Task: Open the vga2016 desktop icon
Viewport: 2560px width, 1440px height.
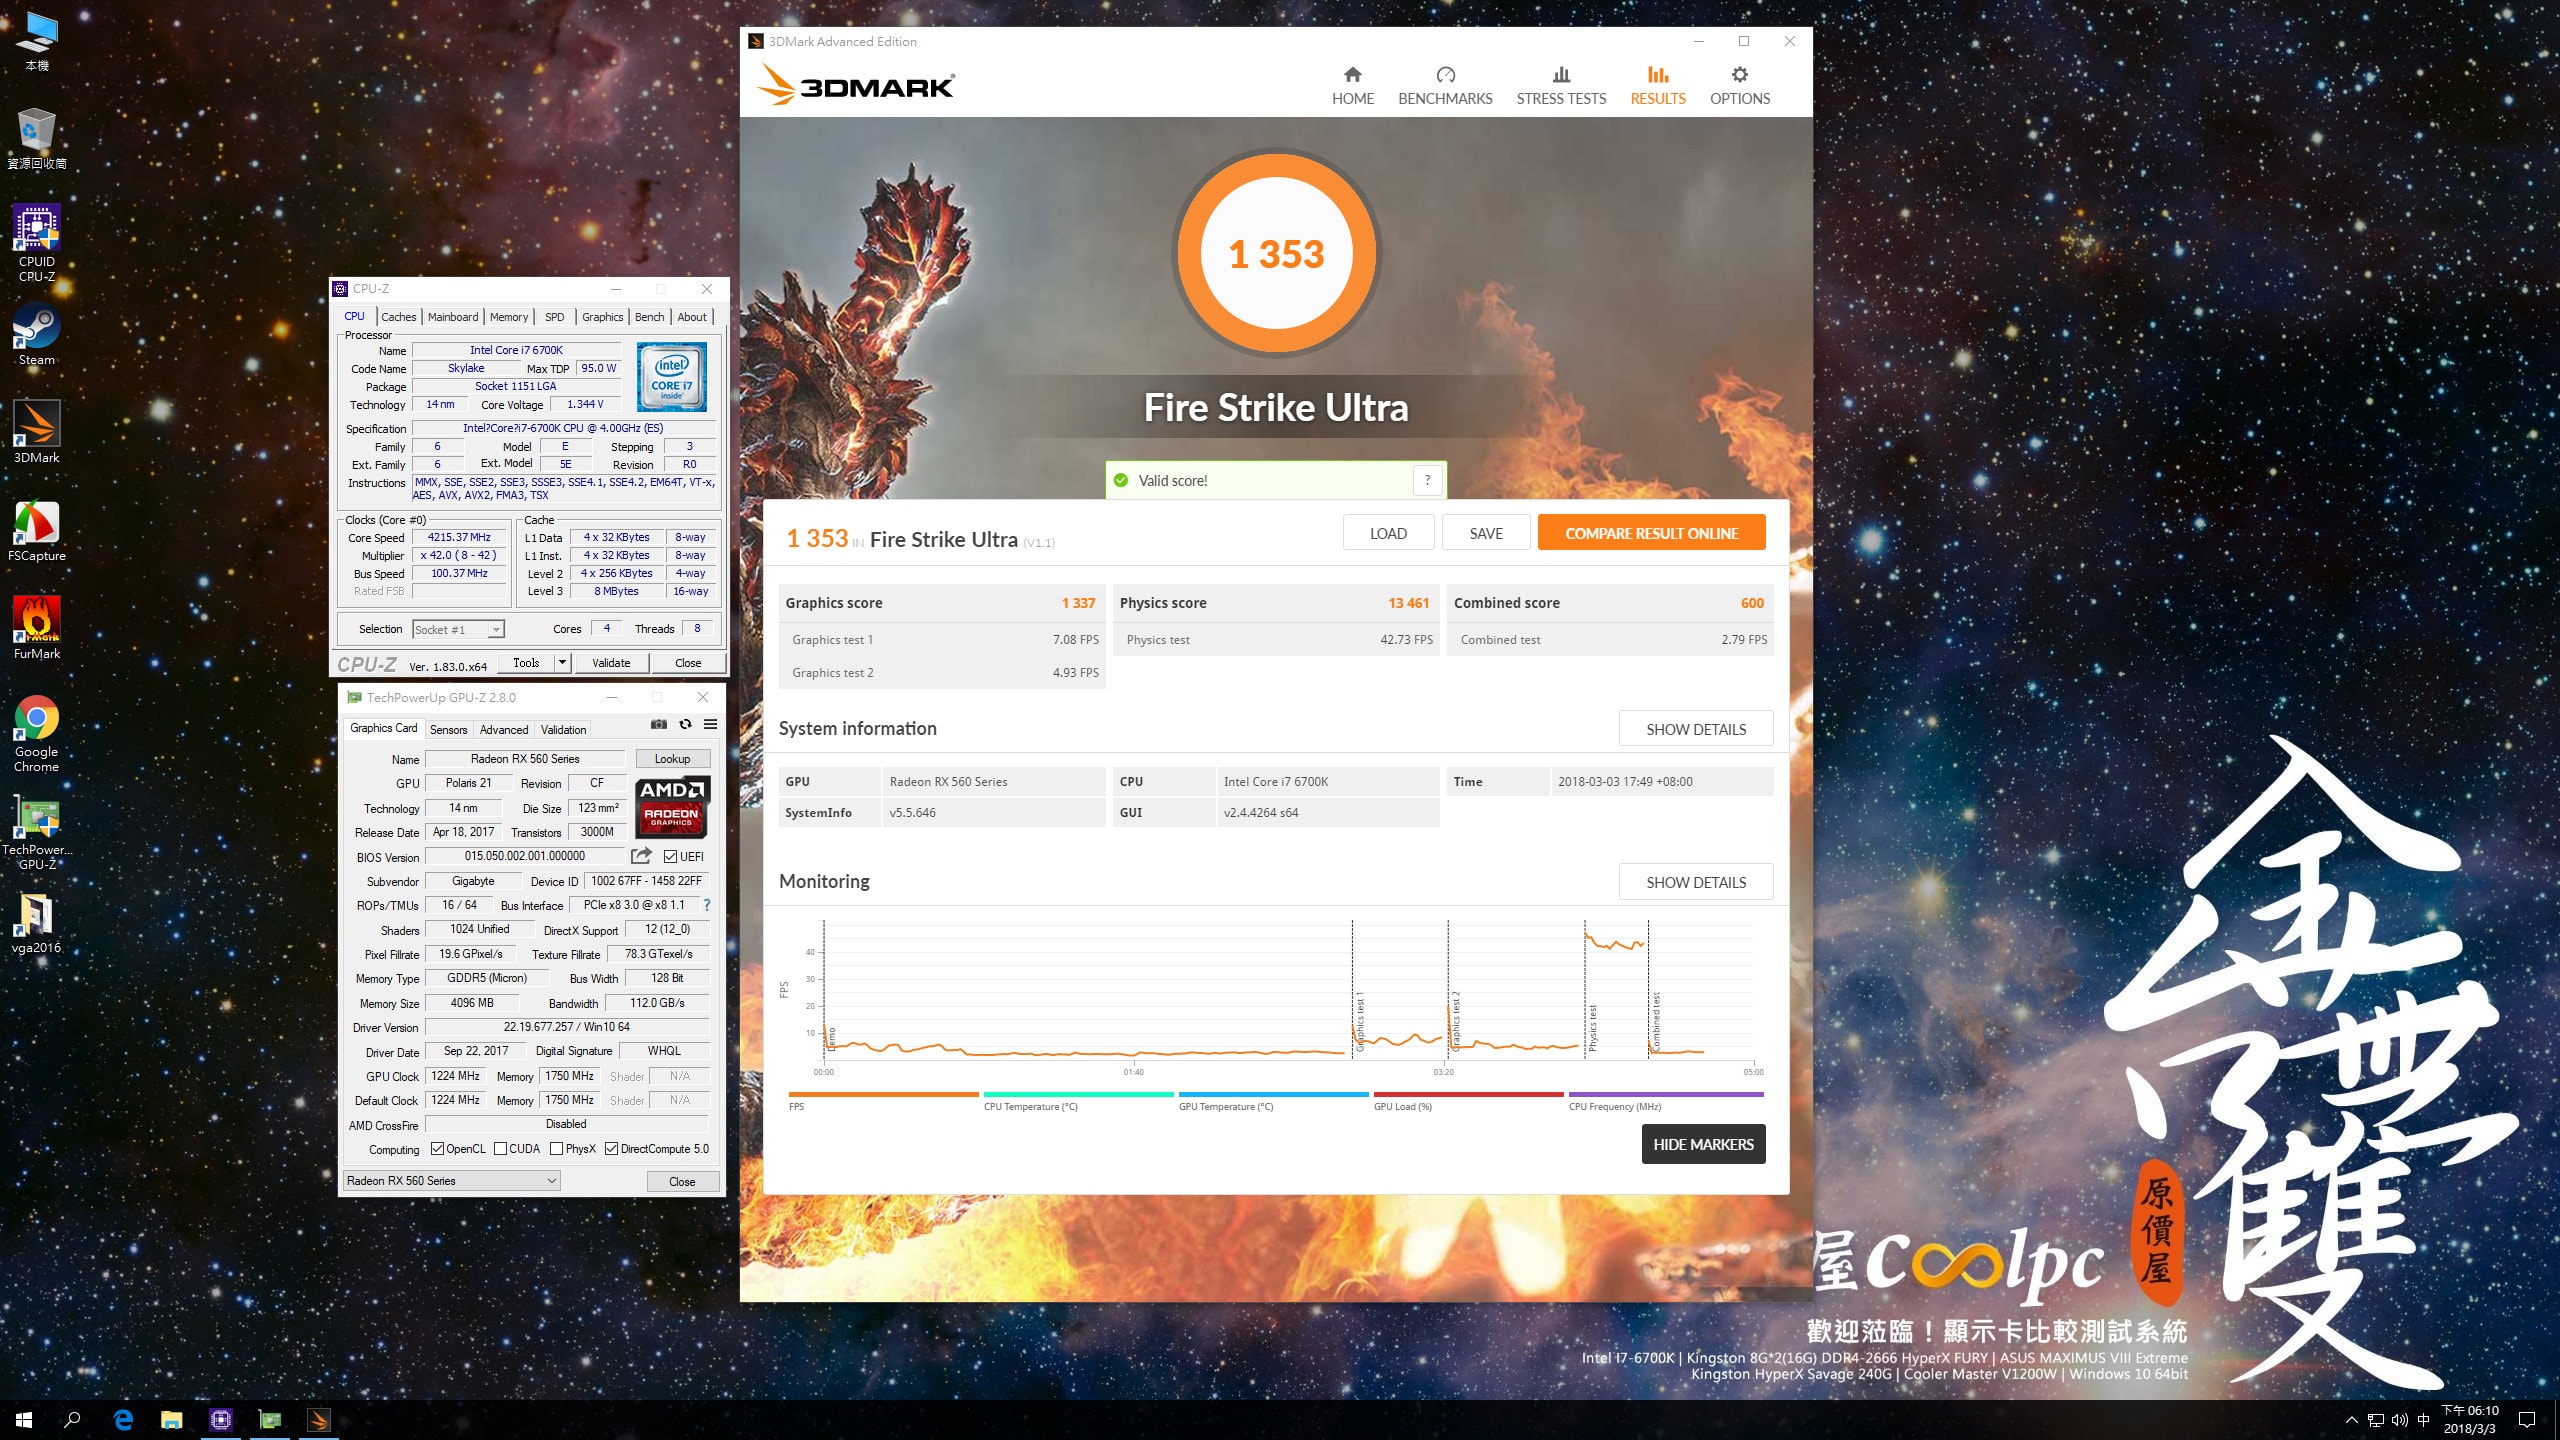Action: [x=36, y=922]
